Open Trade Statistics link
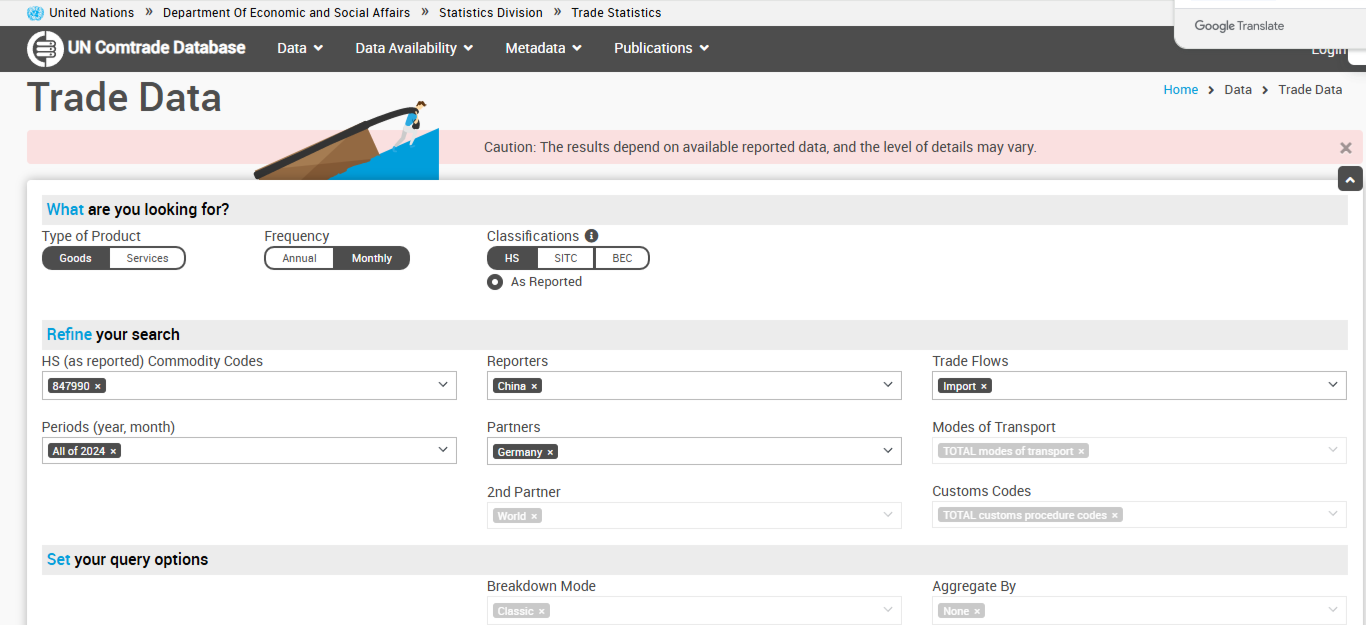1366x625 pixels. click(x=616, y=13)
